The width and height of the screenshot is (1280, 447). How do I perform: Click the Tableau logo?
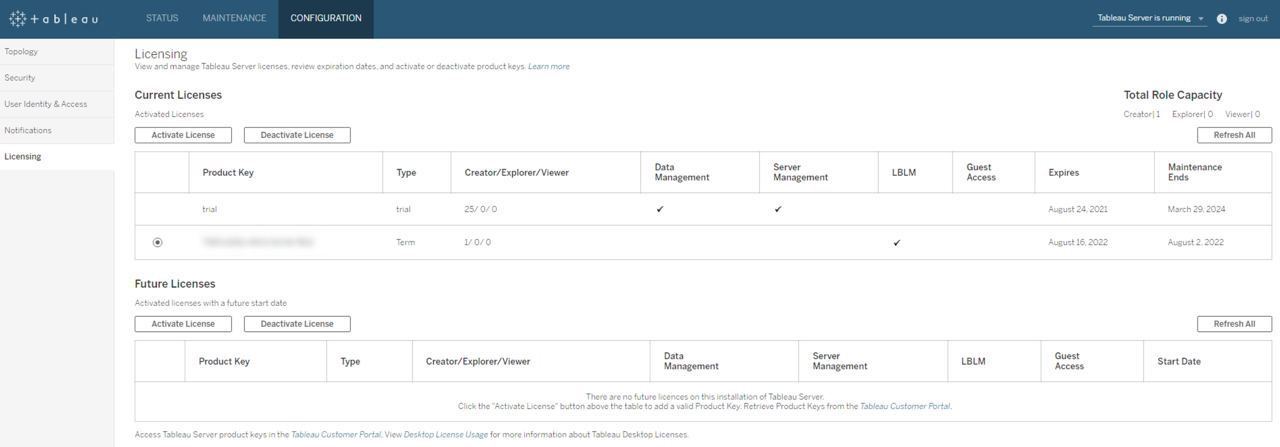pos(53,19)
